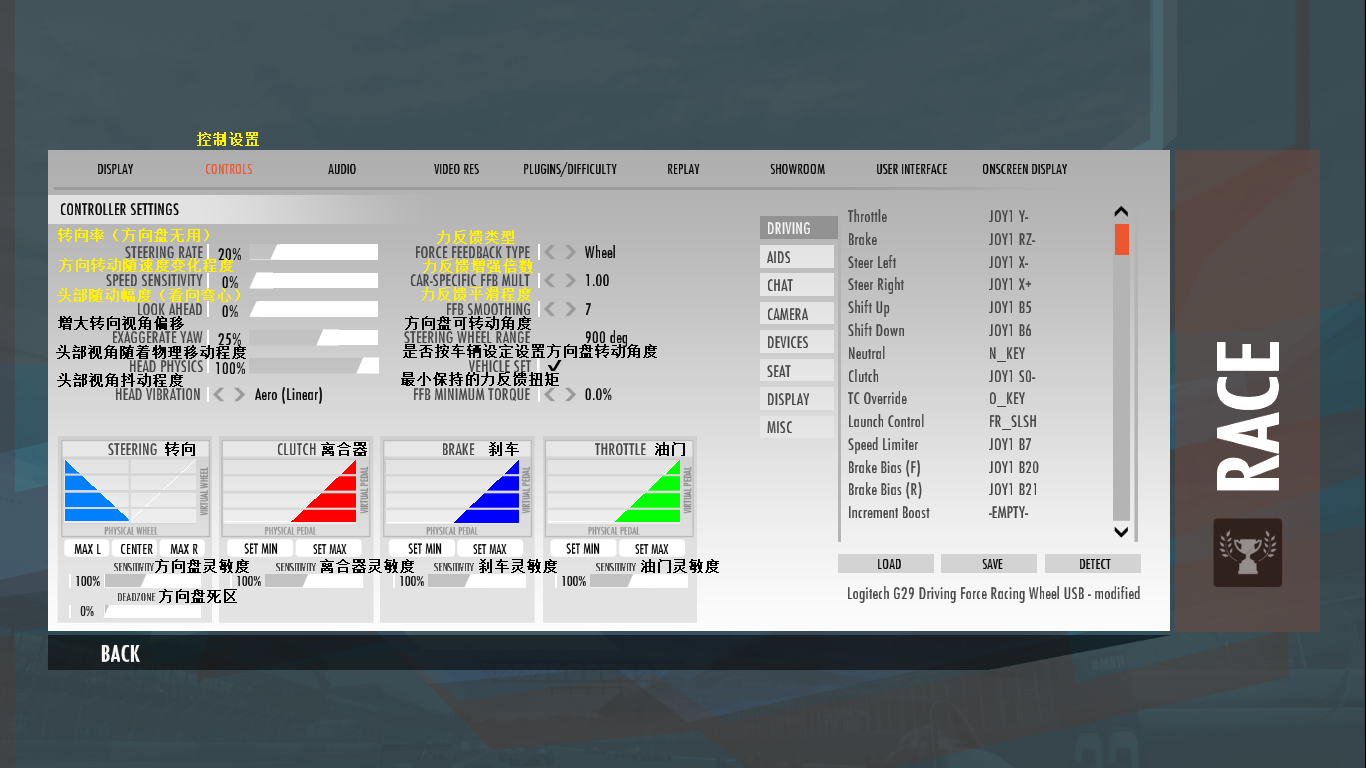Image resolution: width=1366 pixels, height=768 pixels.
Task: Select the Devices control category
Action: coord(797,342)
